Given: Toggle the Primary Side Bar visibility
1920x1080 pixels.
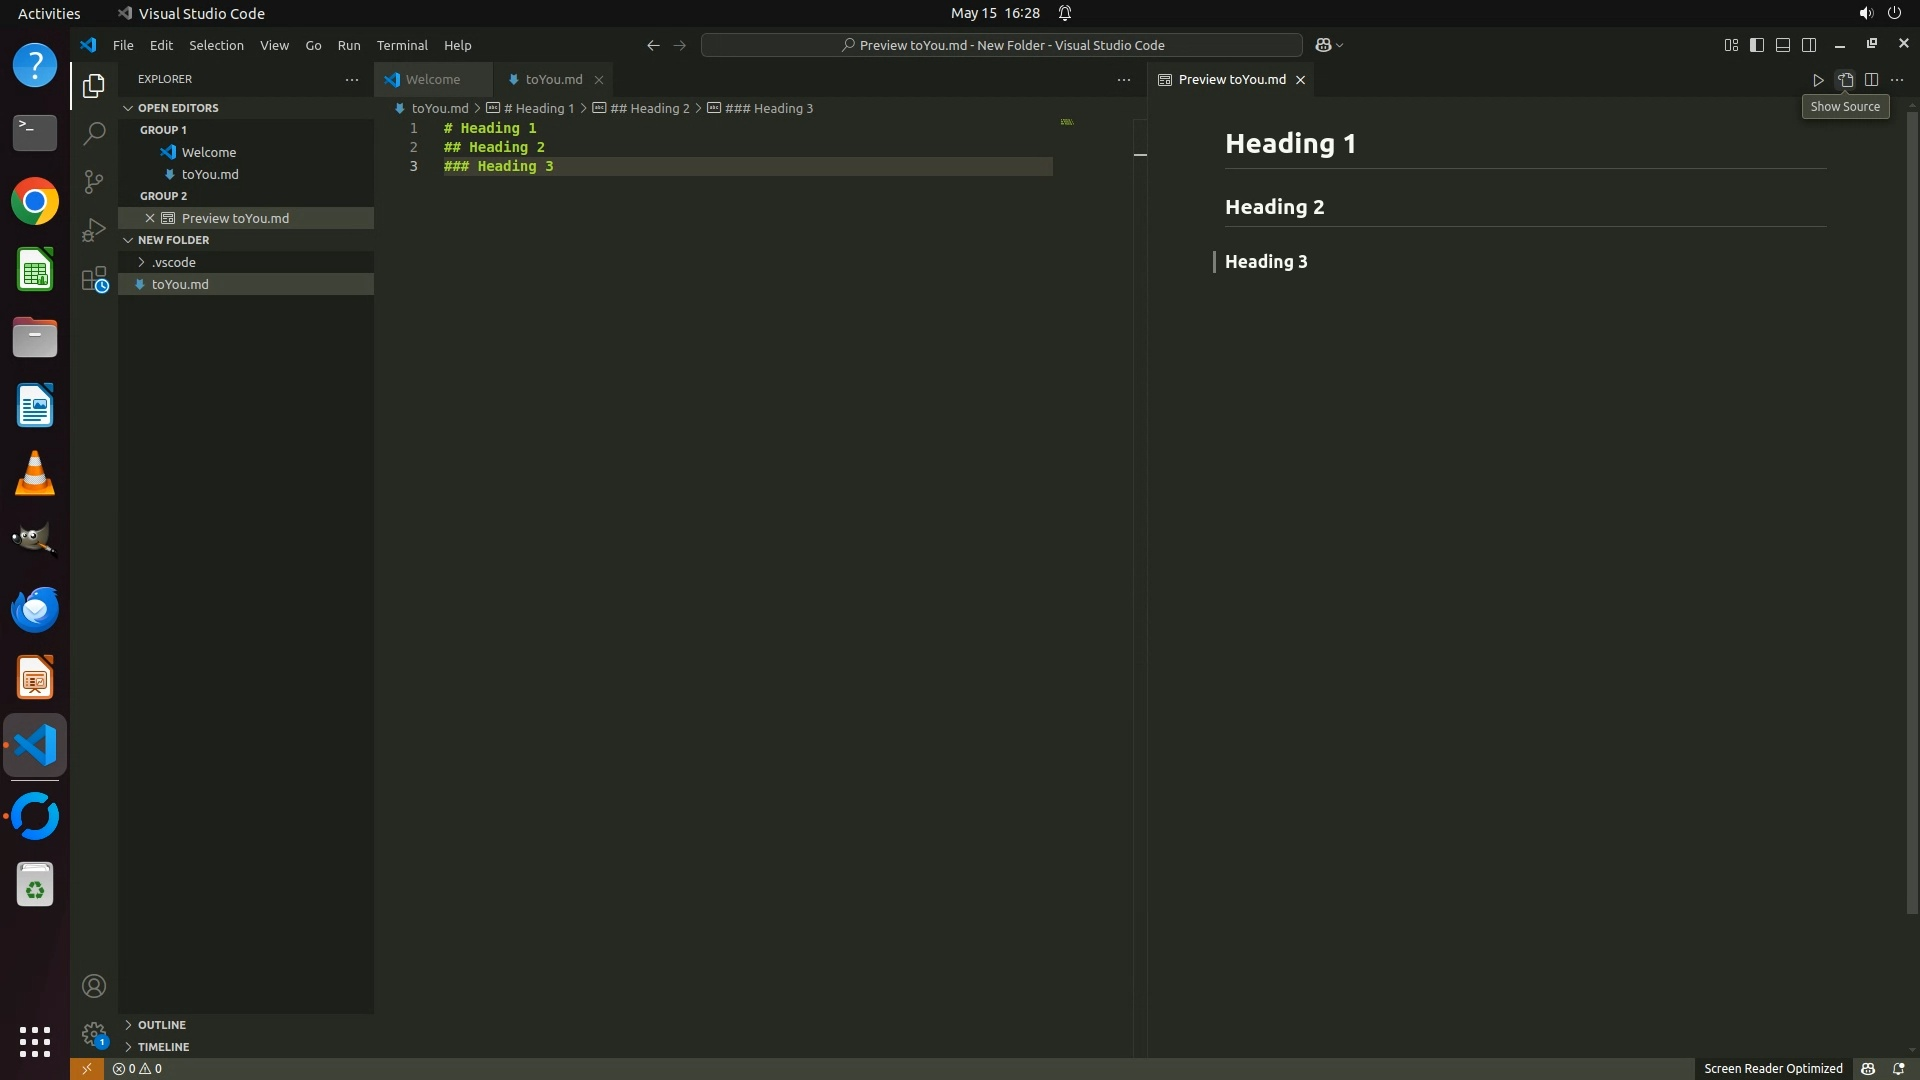Looking at the screenshot, I should [1757, 45].
